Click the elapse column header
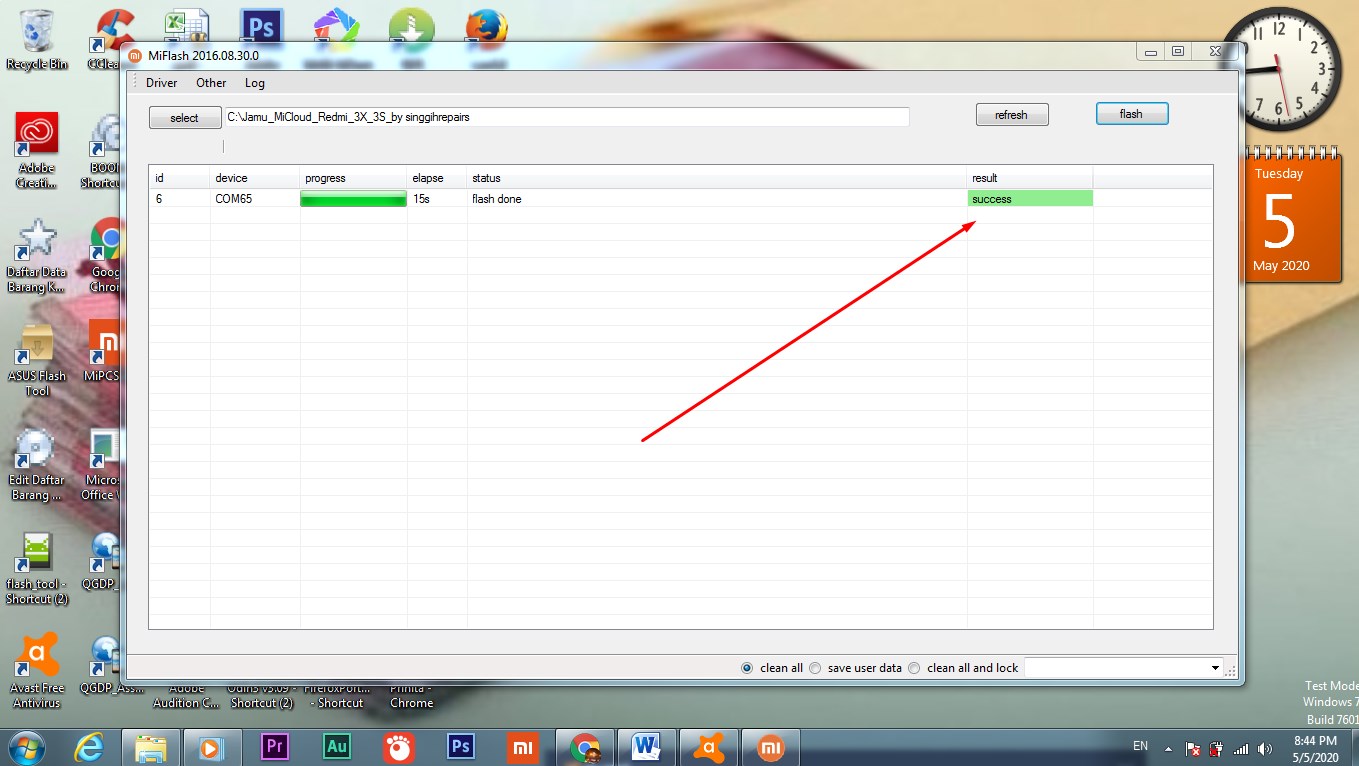This screenshot has height=766, width=1359. click(438, 178)
